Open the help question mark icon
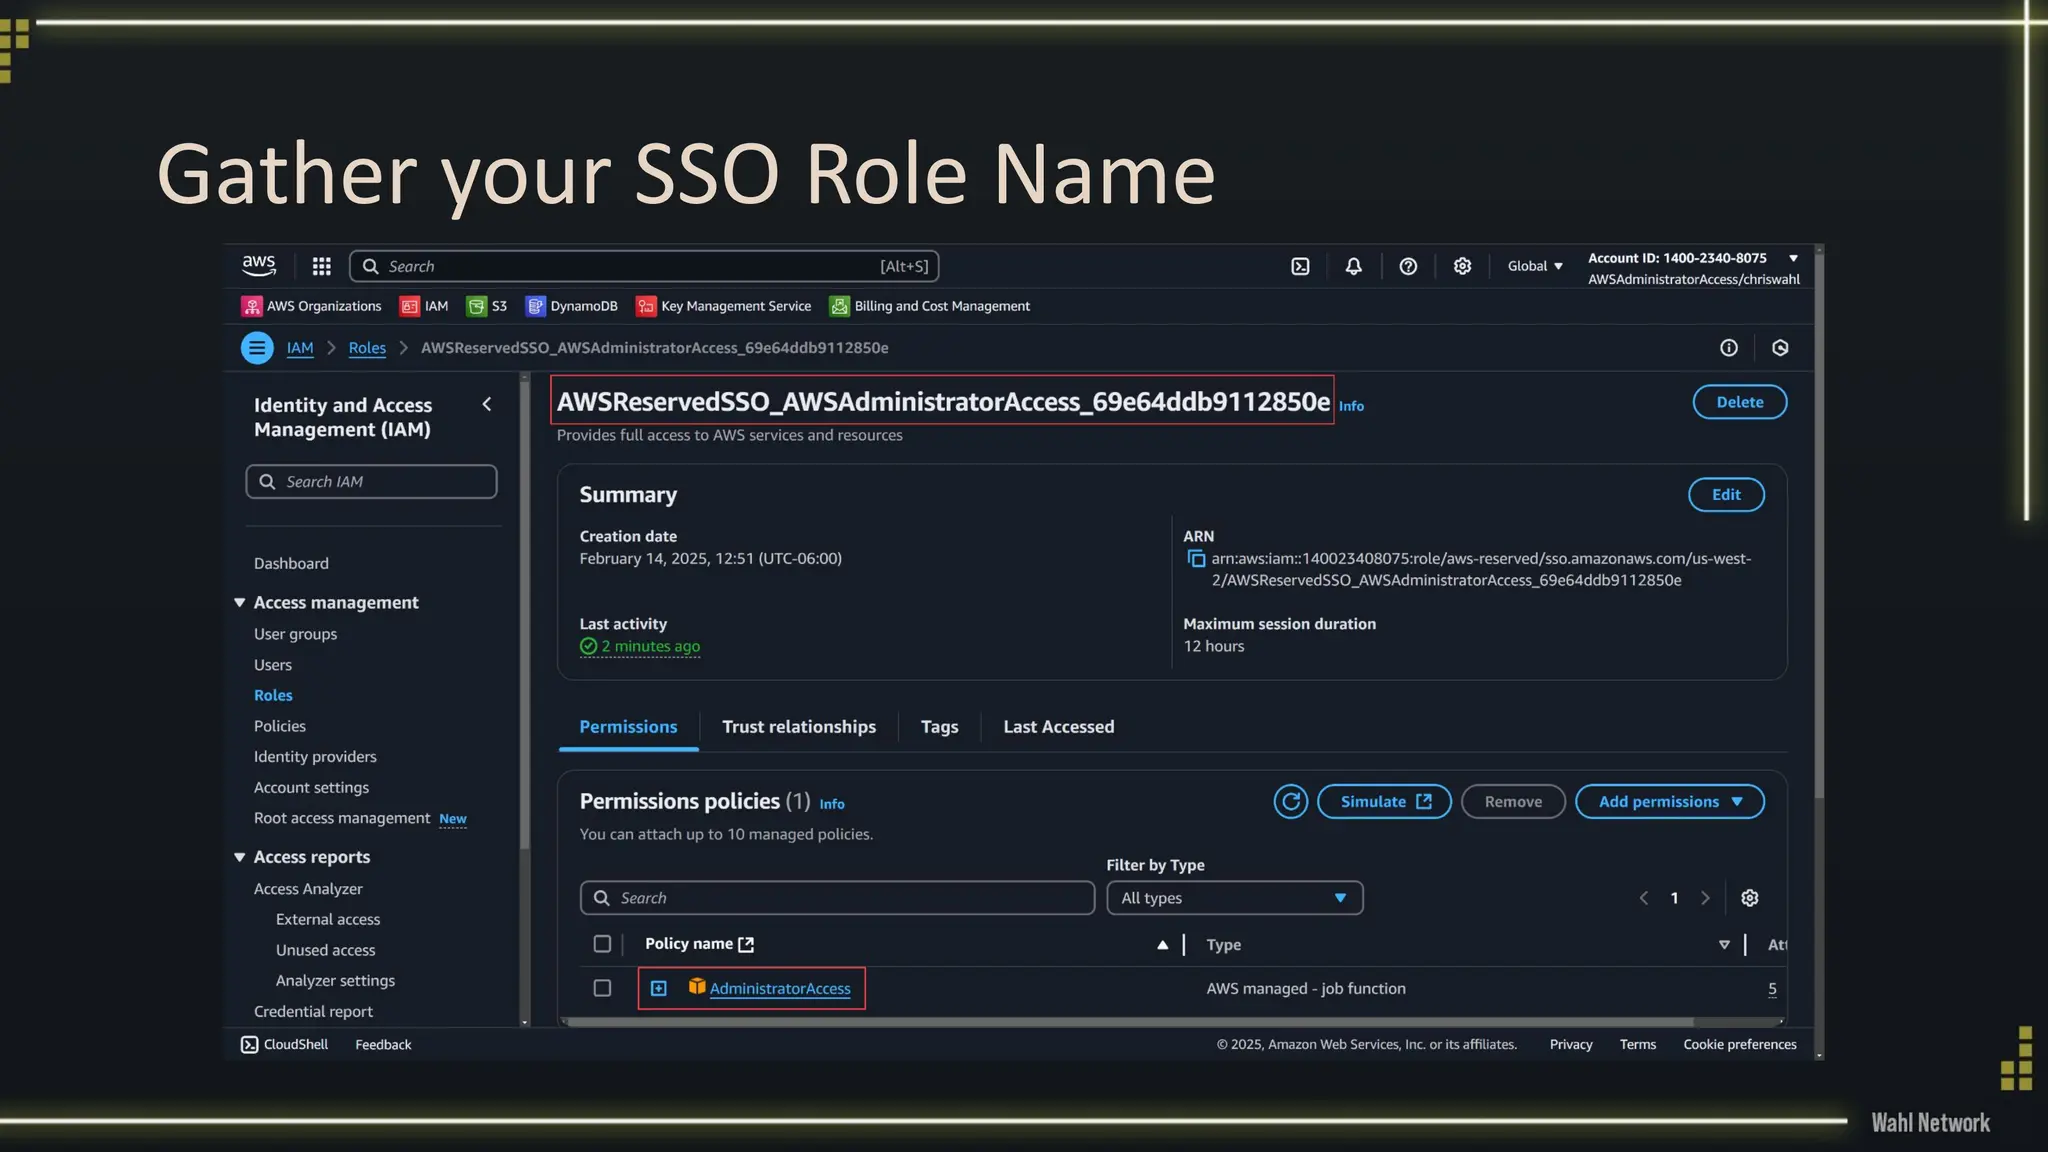The image size is (2048, 1152). (x=1408, y=266)
